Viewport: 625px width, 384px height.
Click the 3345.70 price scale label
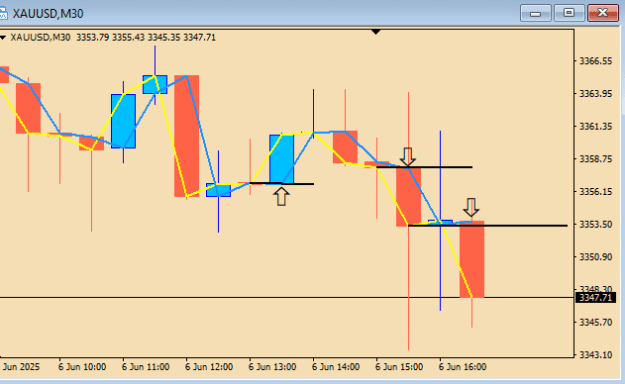pyautogui.click(x=595, y=322)
